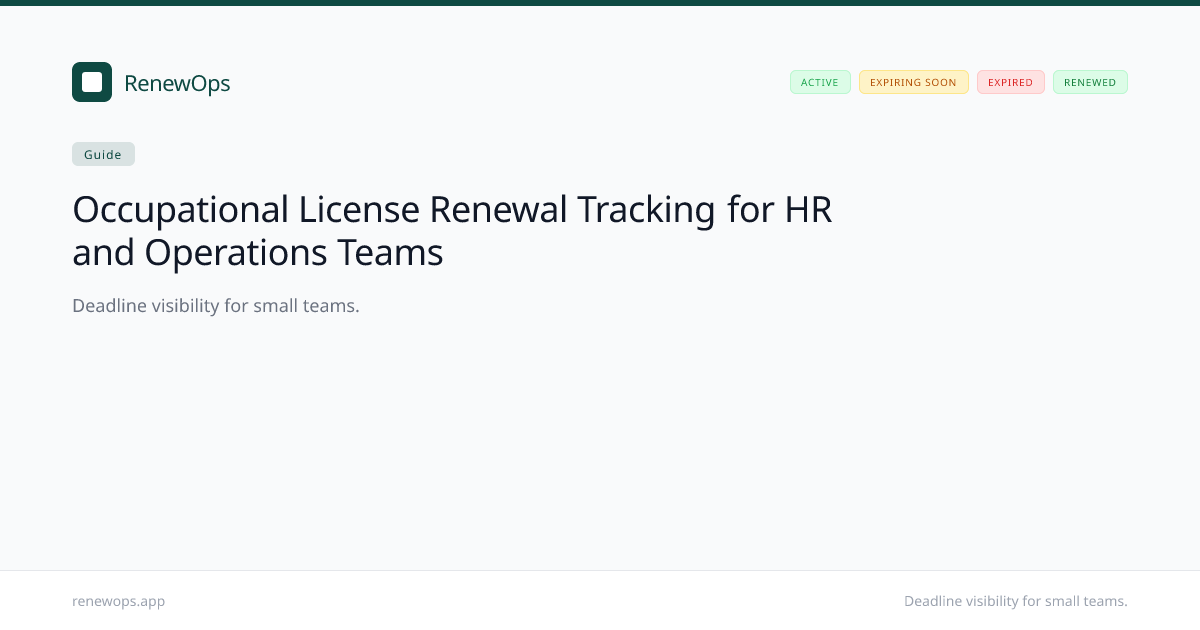Click the subtitle Deadline visibility for small teams
Screen dimensions: 1200x630
[x=216, y=305]
